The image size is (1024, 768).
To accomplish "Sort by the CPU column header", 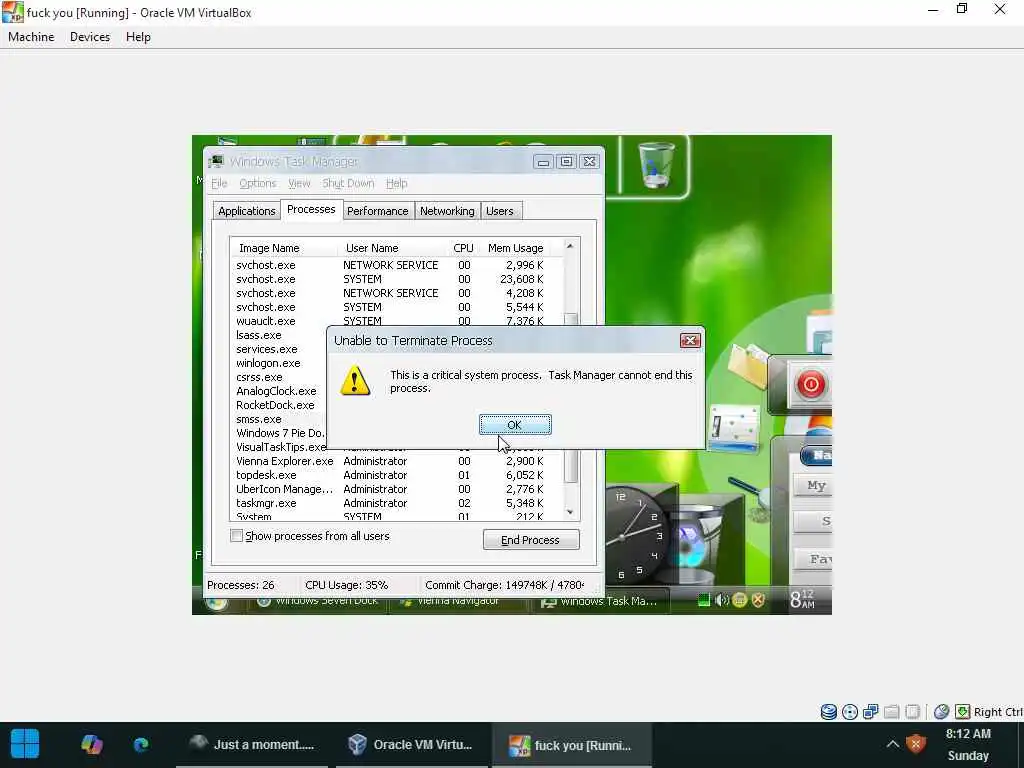I will coord(463,248).
